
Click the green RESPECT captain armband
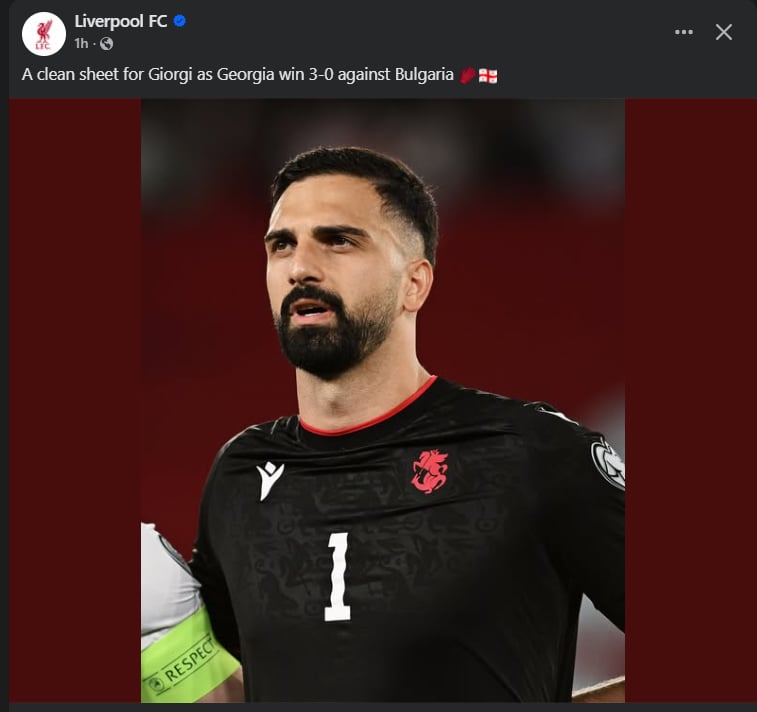point(183,658)
